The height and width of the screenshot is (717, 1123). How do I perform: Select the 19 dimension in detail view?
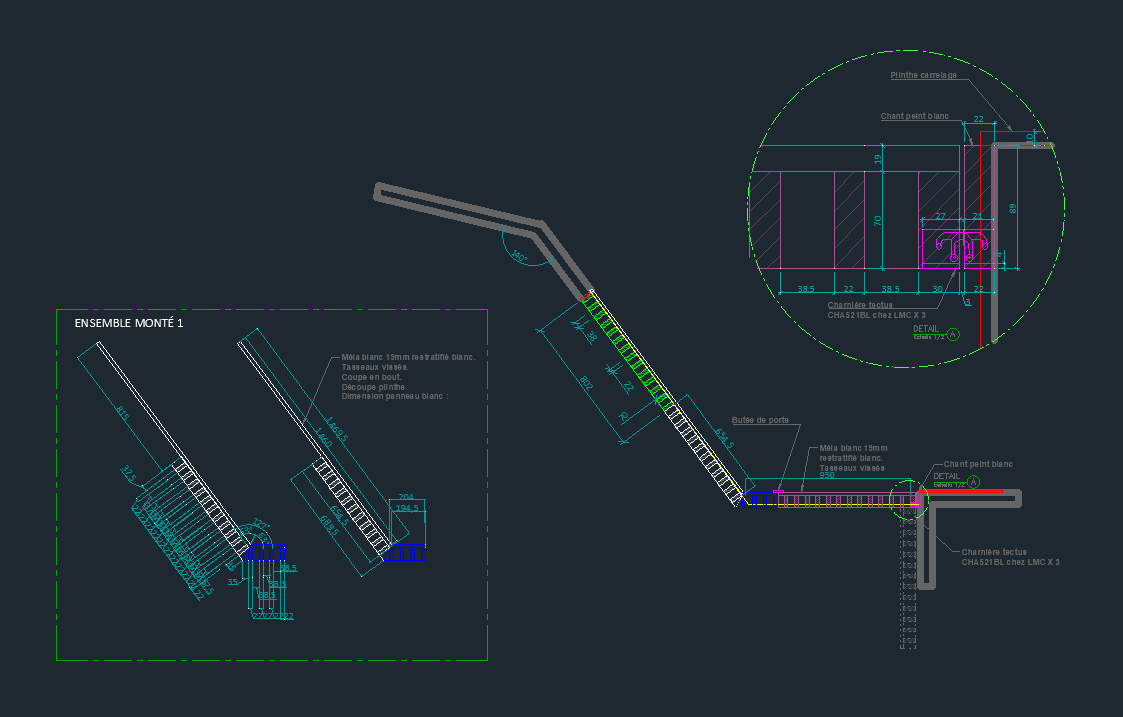[x=877, y=158]
